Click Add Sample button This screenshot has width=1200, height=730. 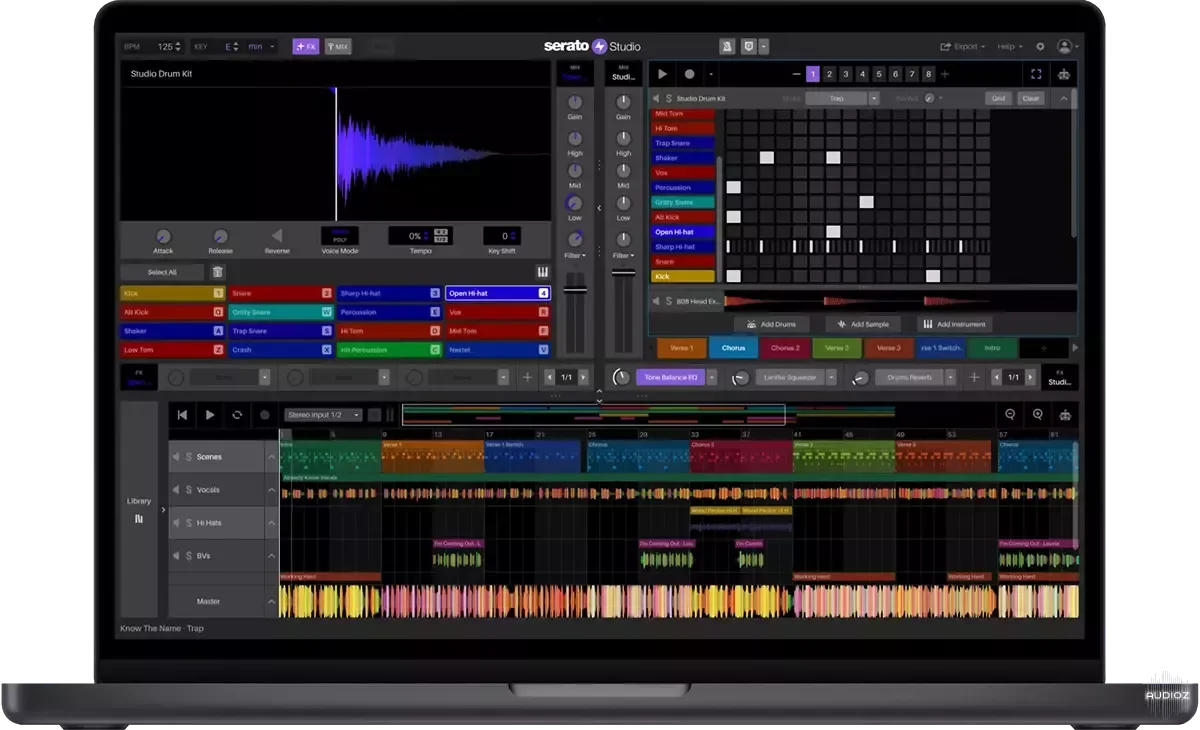pos(863,324)
